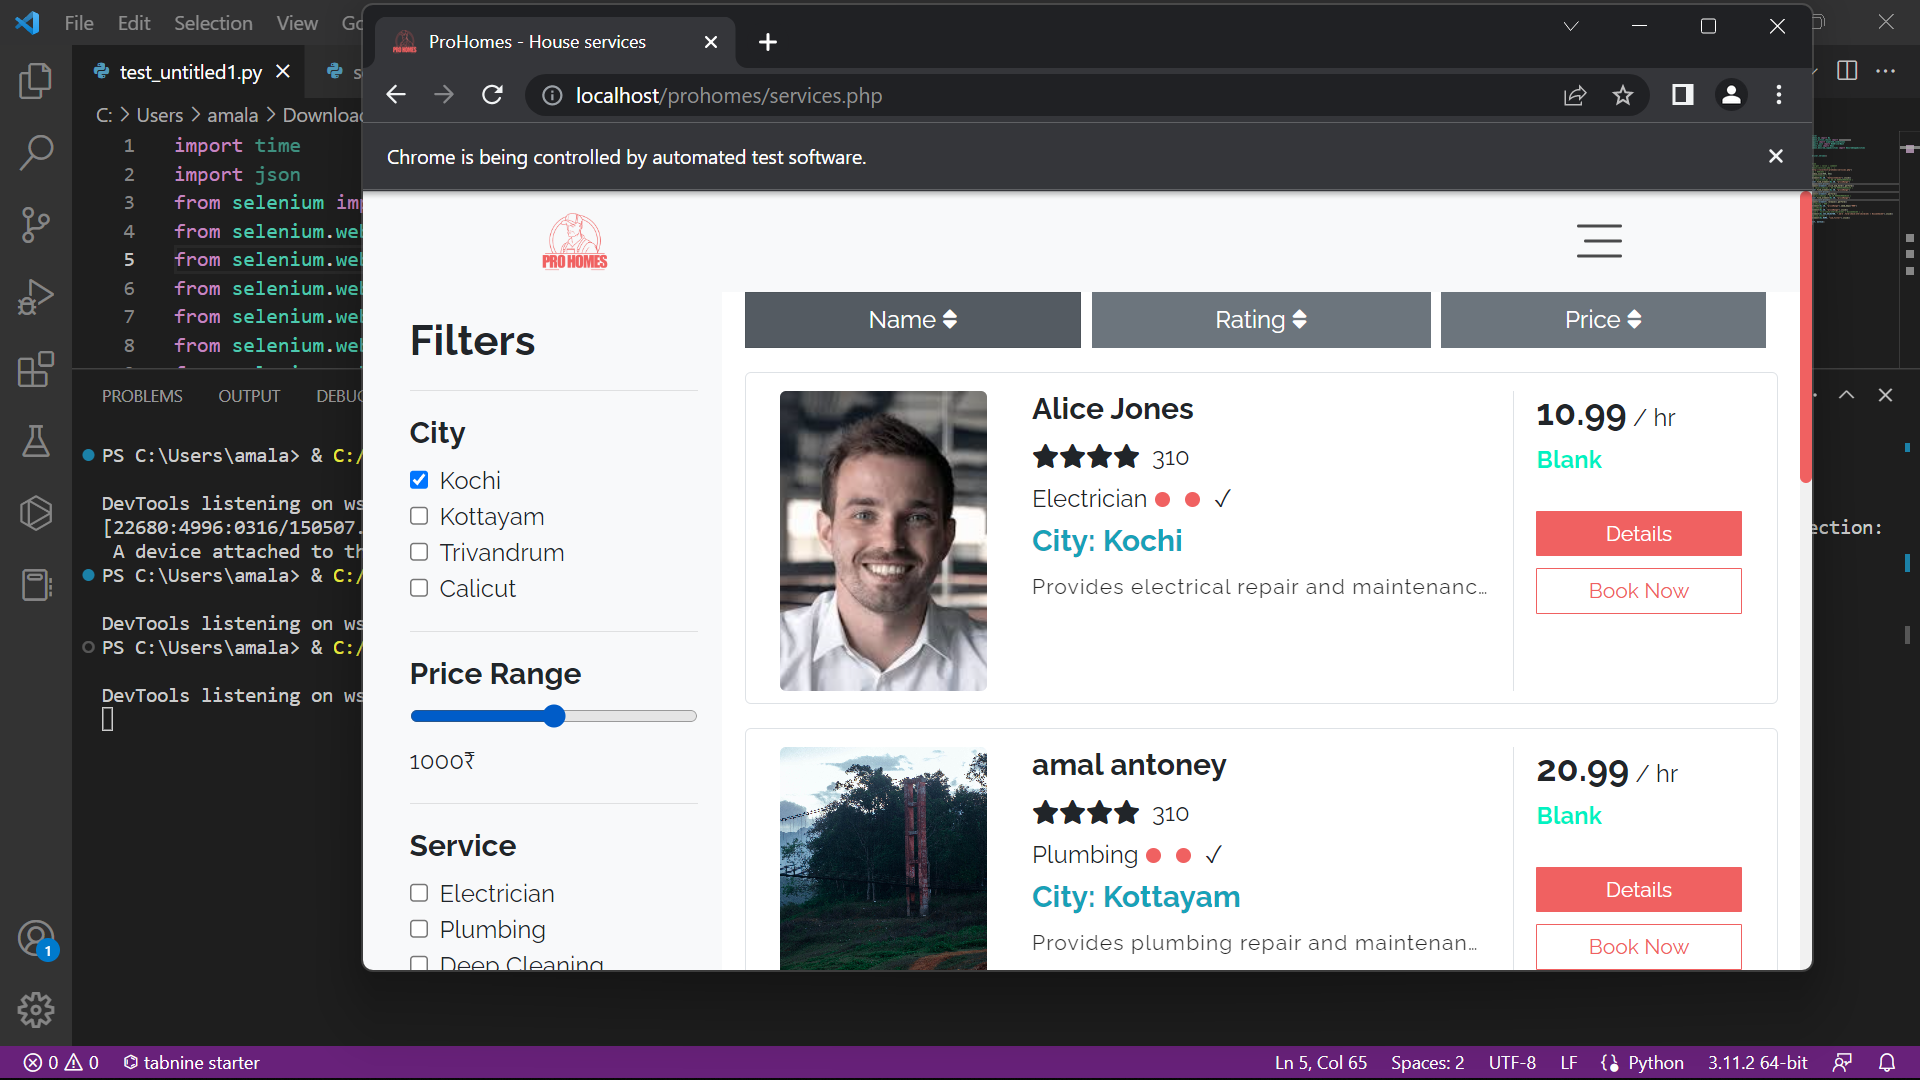
Task: Bookmark this page with star icon
Action: tap(1622, 95)
